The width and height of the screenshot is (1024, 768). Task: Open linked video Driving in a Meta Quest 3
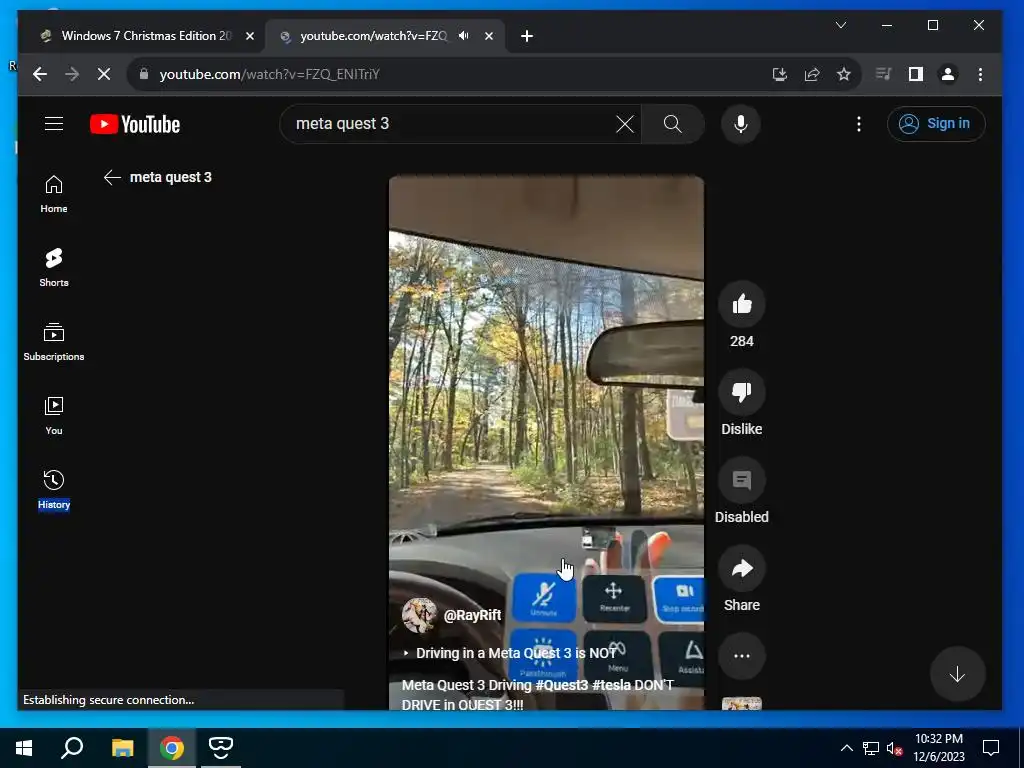510,653
